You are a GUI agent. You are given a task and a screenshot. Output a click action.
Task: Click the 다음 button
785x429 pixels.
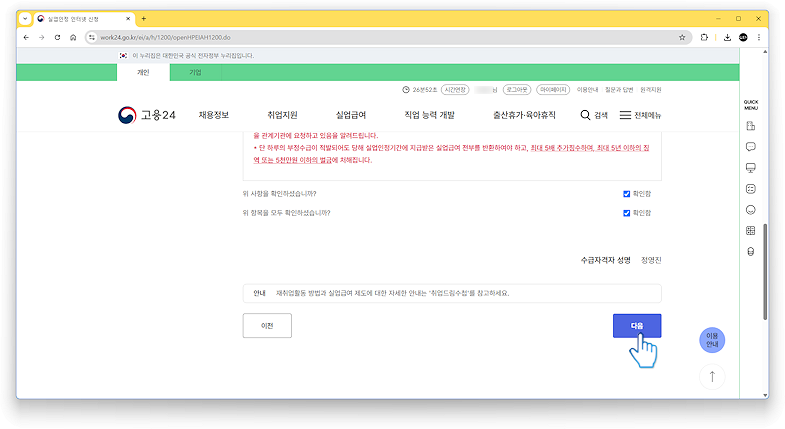tap(637, 326)
